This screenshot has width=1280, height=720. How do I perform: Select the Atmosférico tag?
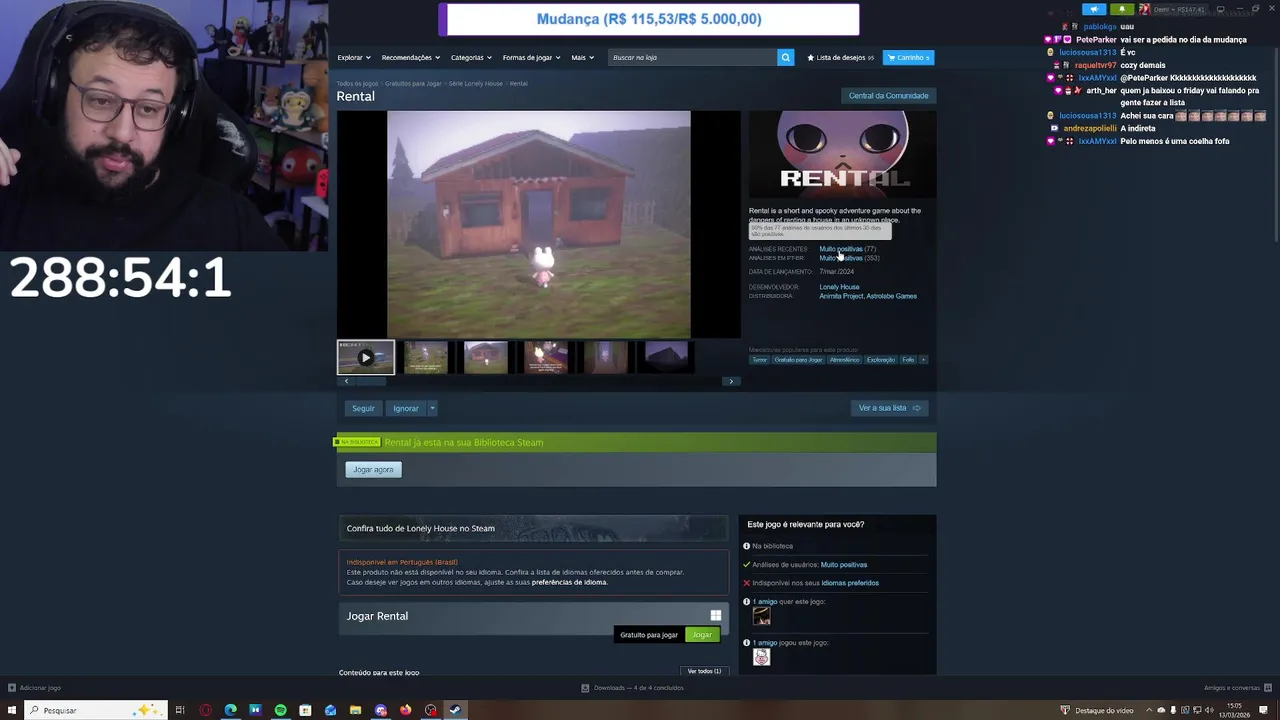click(x=845, y=360)
